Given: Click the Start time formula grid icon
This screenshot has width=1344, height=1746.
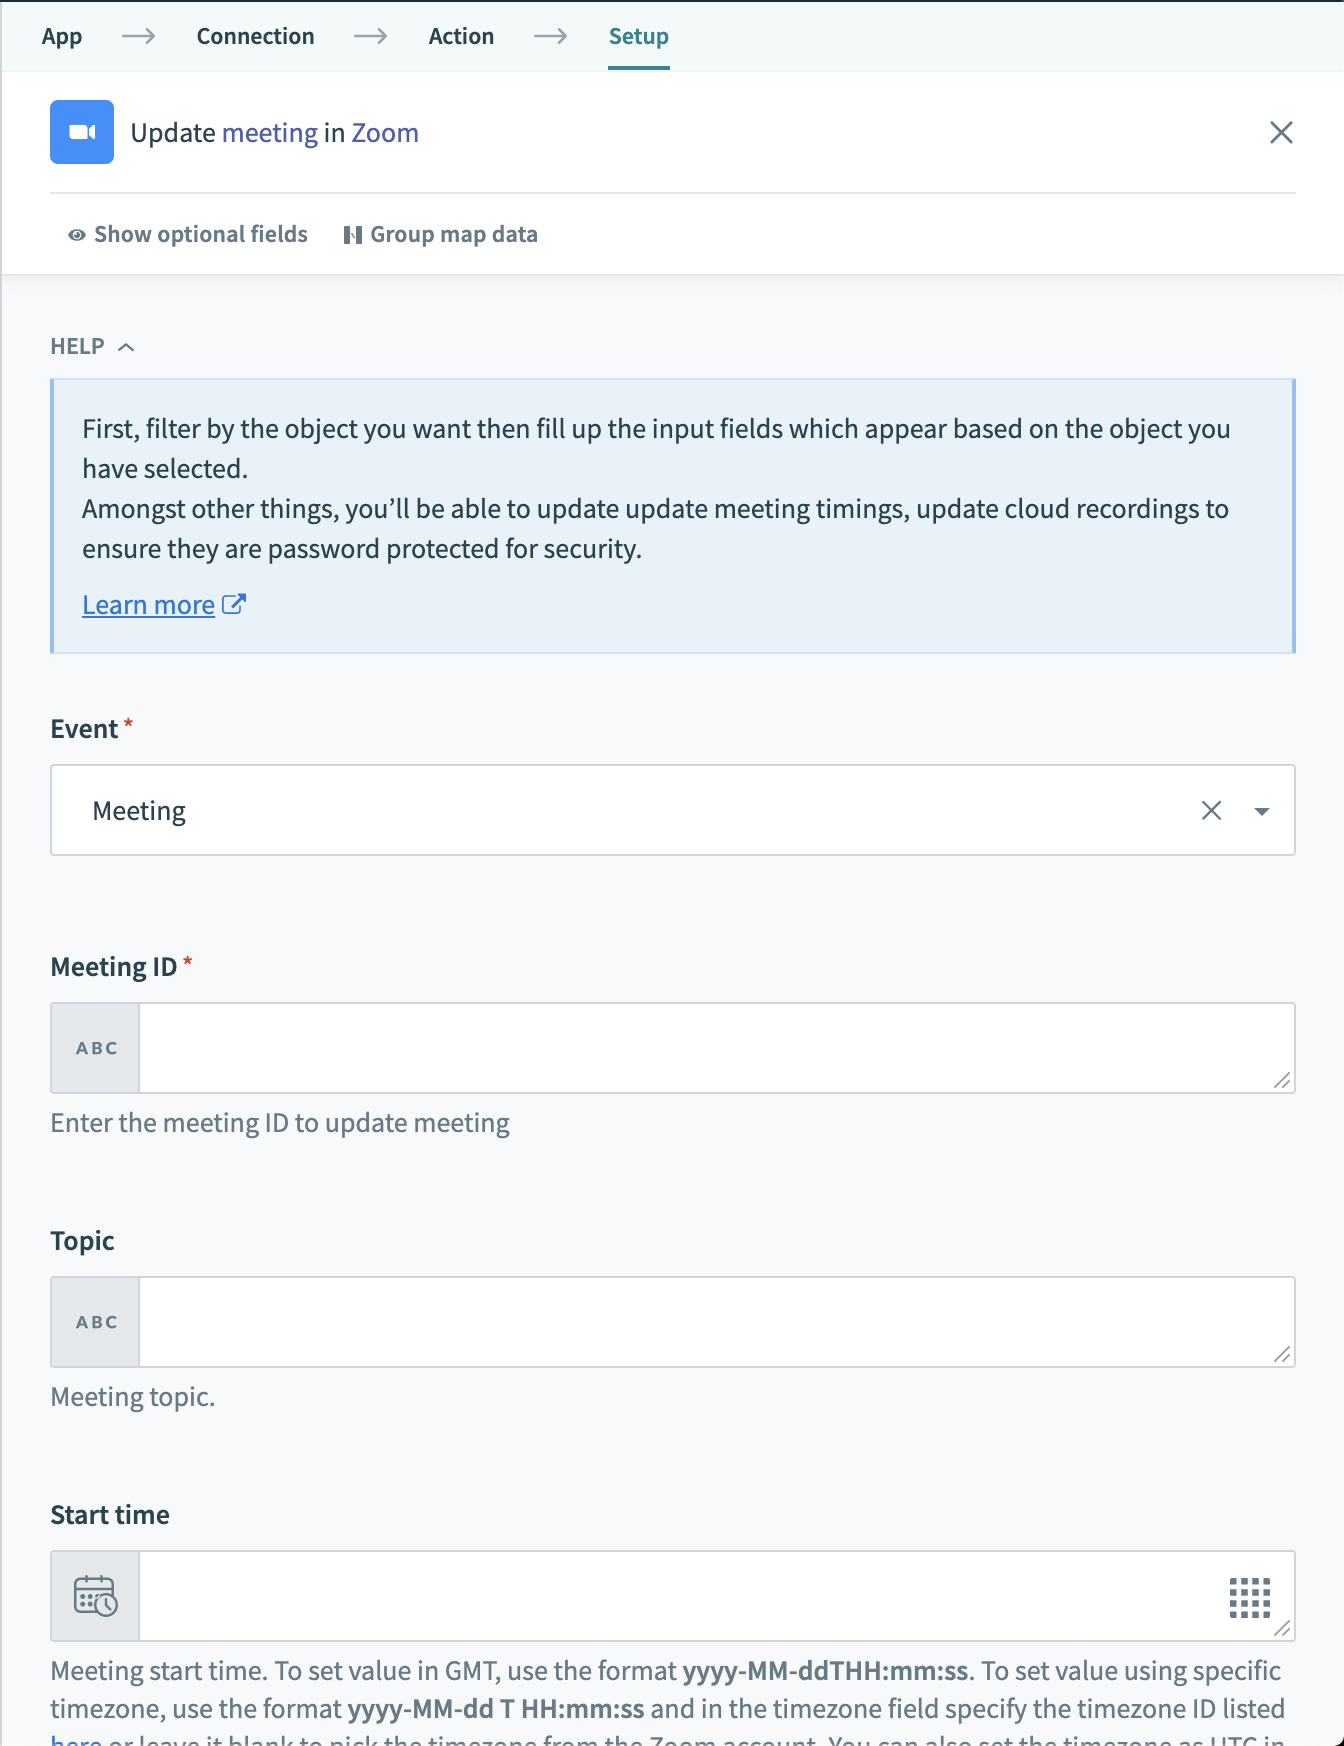Looking at the screenshot, I should pos(1249,1597).
